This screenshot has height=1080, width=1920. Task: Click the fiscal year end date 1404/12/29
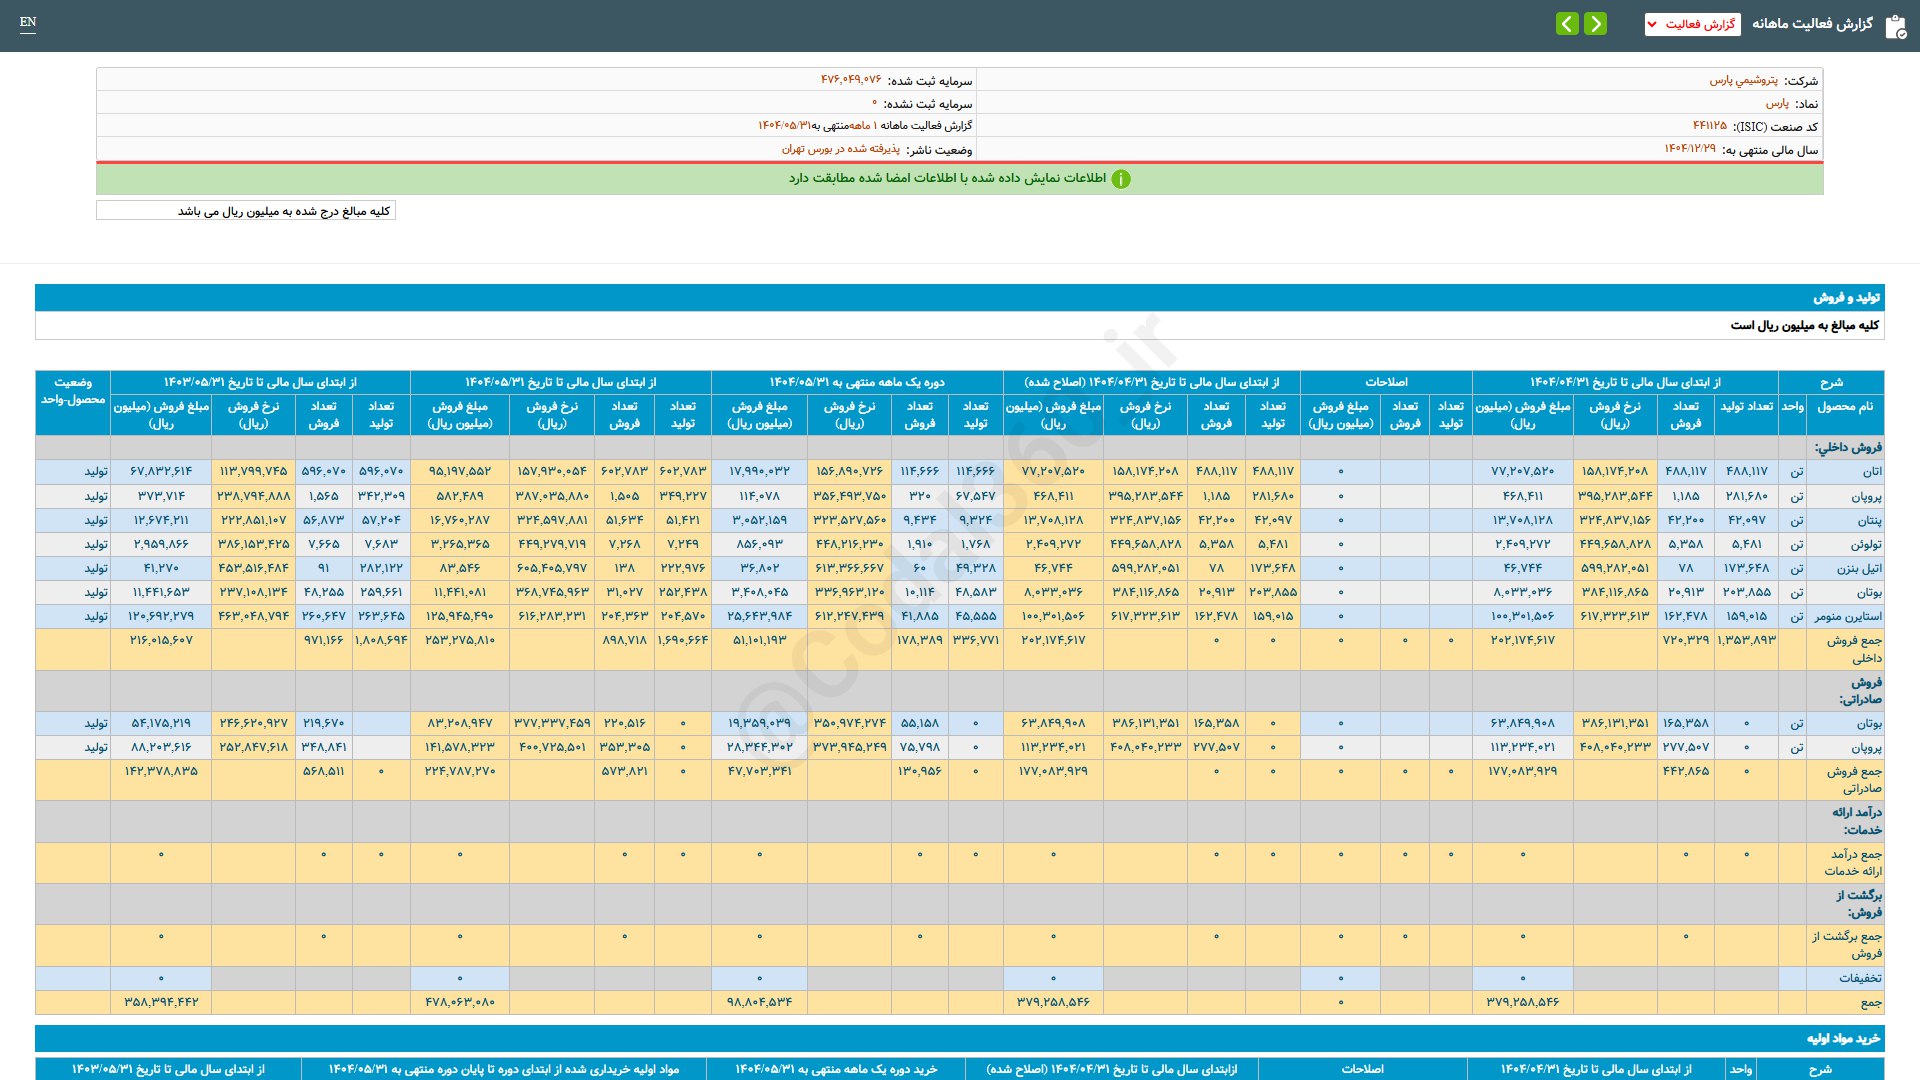tap(1690, 149)
